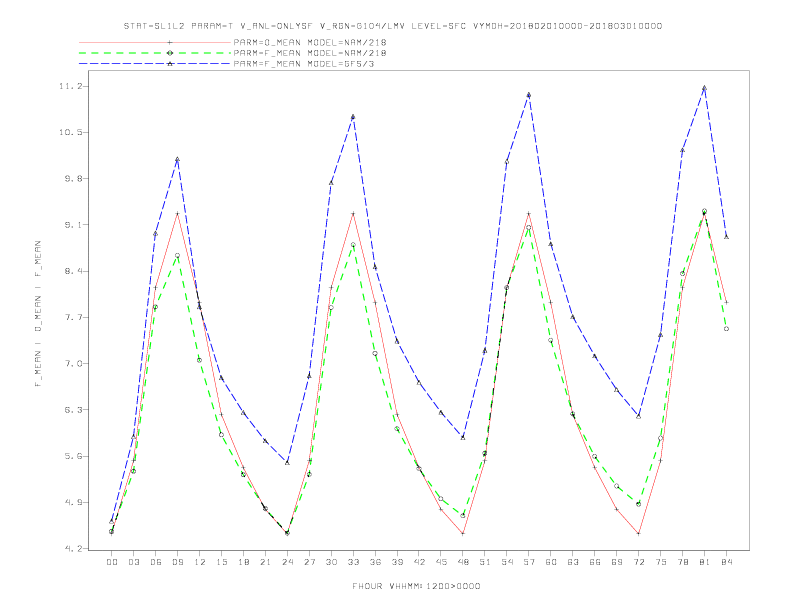792x612 pixels.
Task: Click x-axis tick label 15
Action: point(221,562)
